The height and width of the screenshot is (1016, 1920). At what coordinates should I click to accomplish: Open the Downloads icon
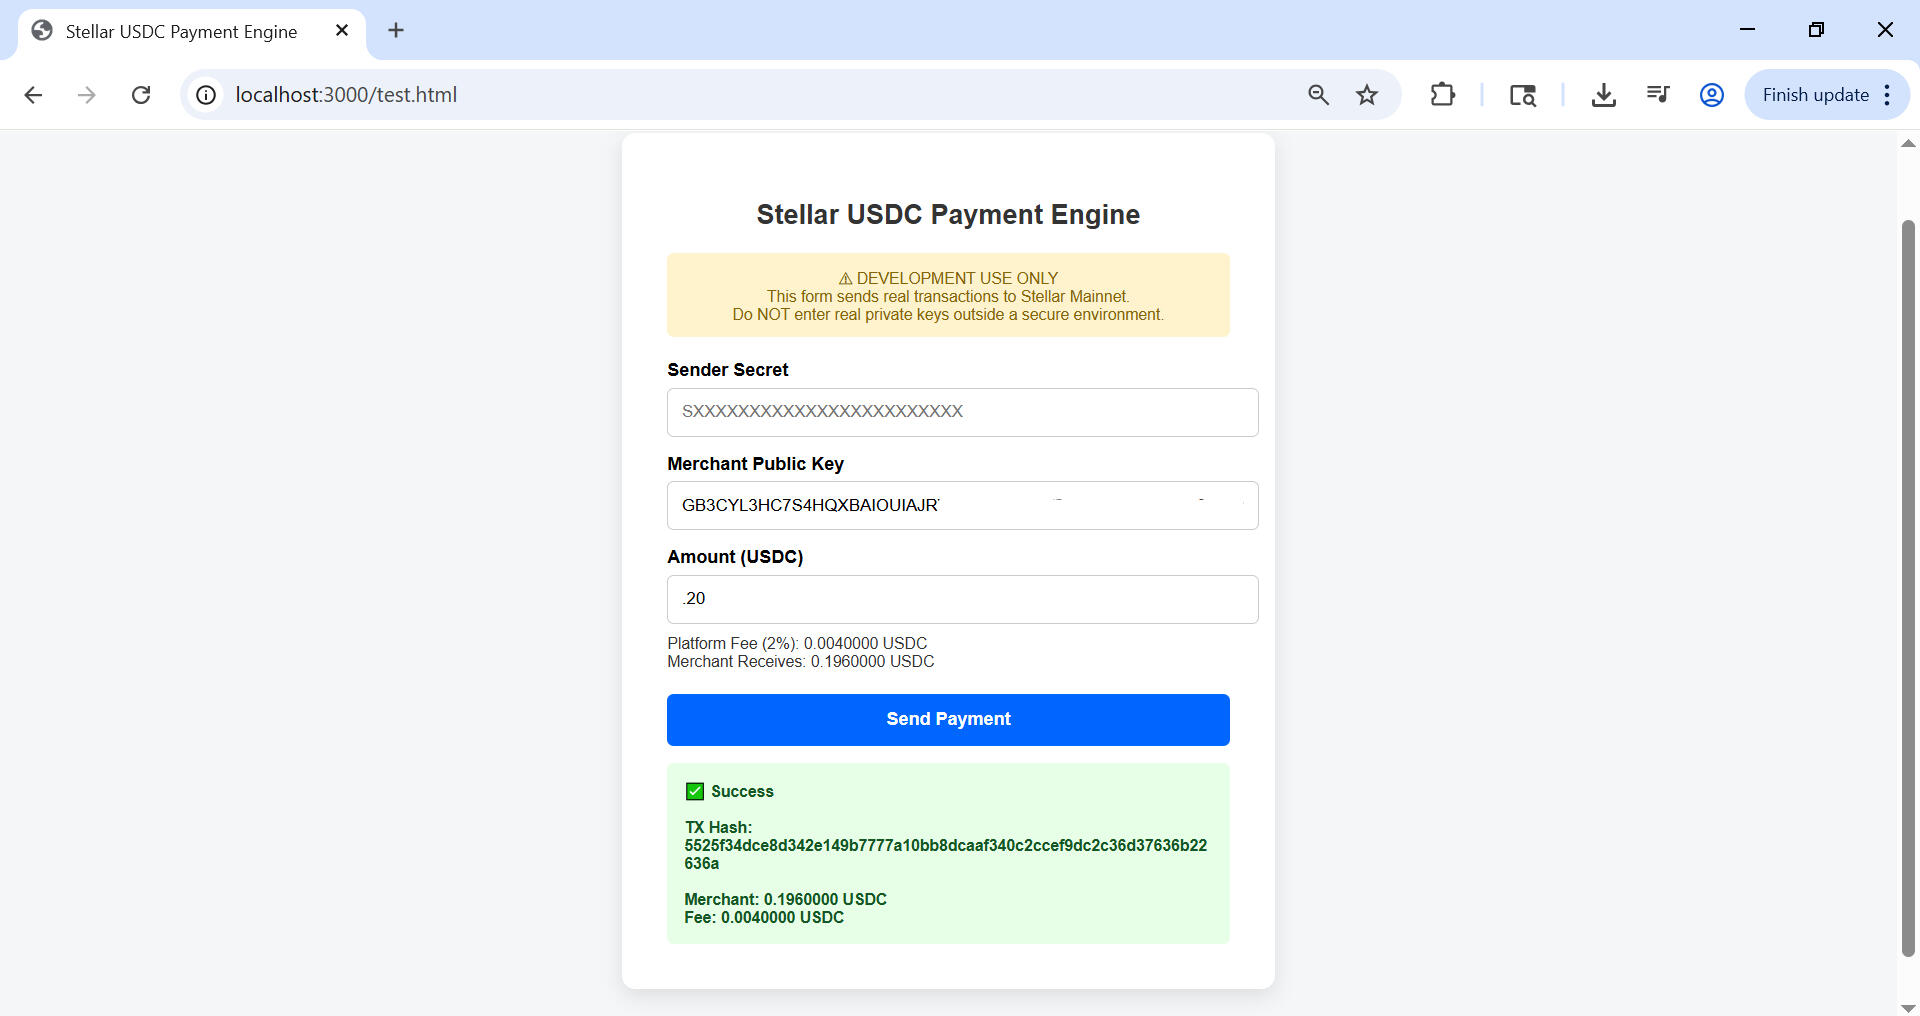[1603, 95]
